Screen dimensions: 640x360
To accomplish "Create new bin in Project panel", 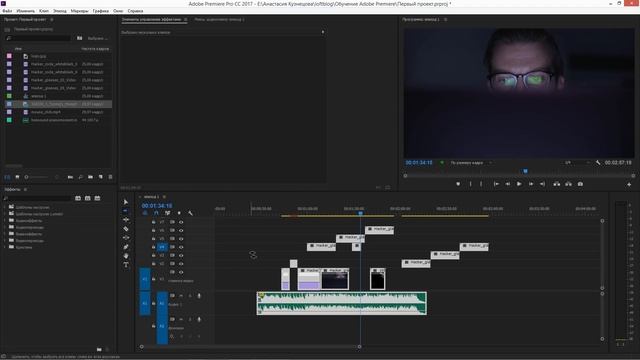I will click(90, 177).
